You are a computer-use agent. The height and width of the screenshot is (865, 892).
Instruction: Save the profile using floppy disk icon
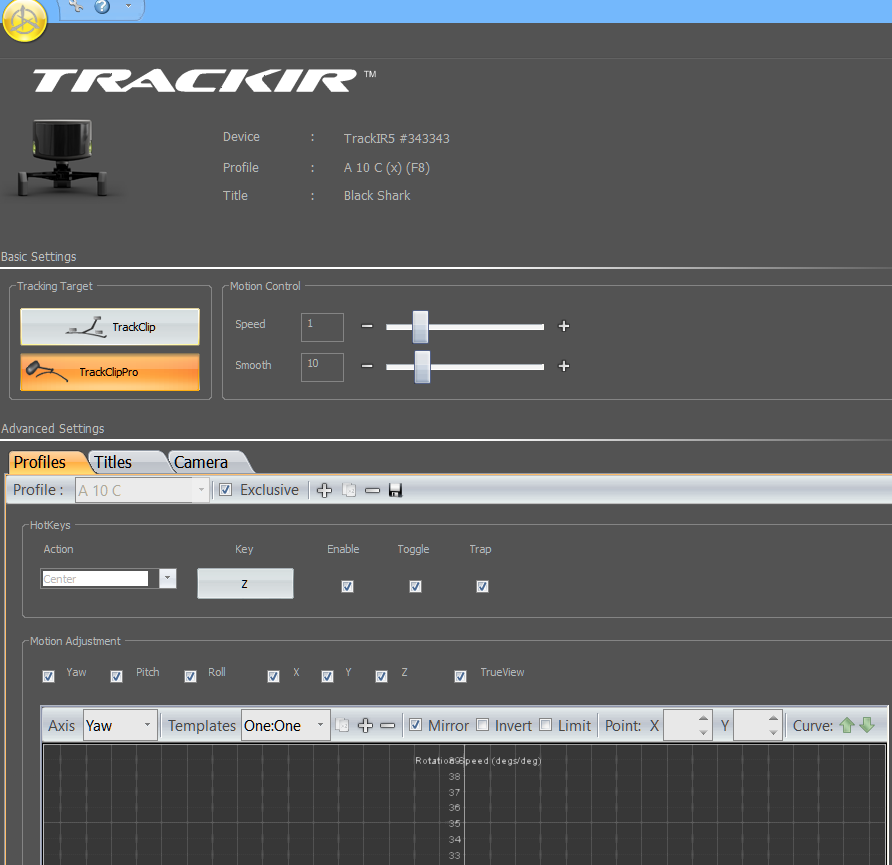395,490
